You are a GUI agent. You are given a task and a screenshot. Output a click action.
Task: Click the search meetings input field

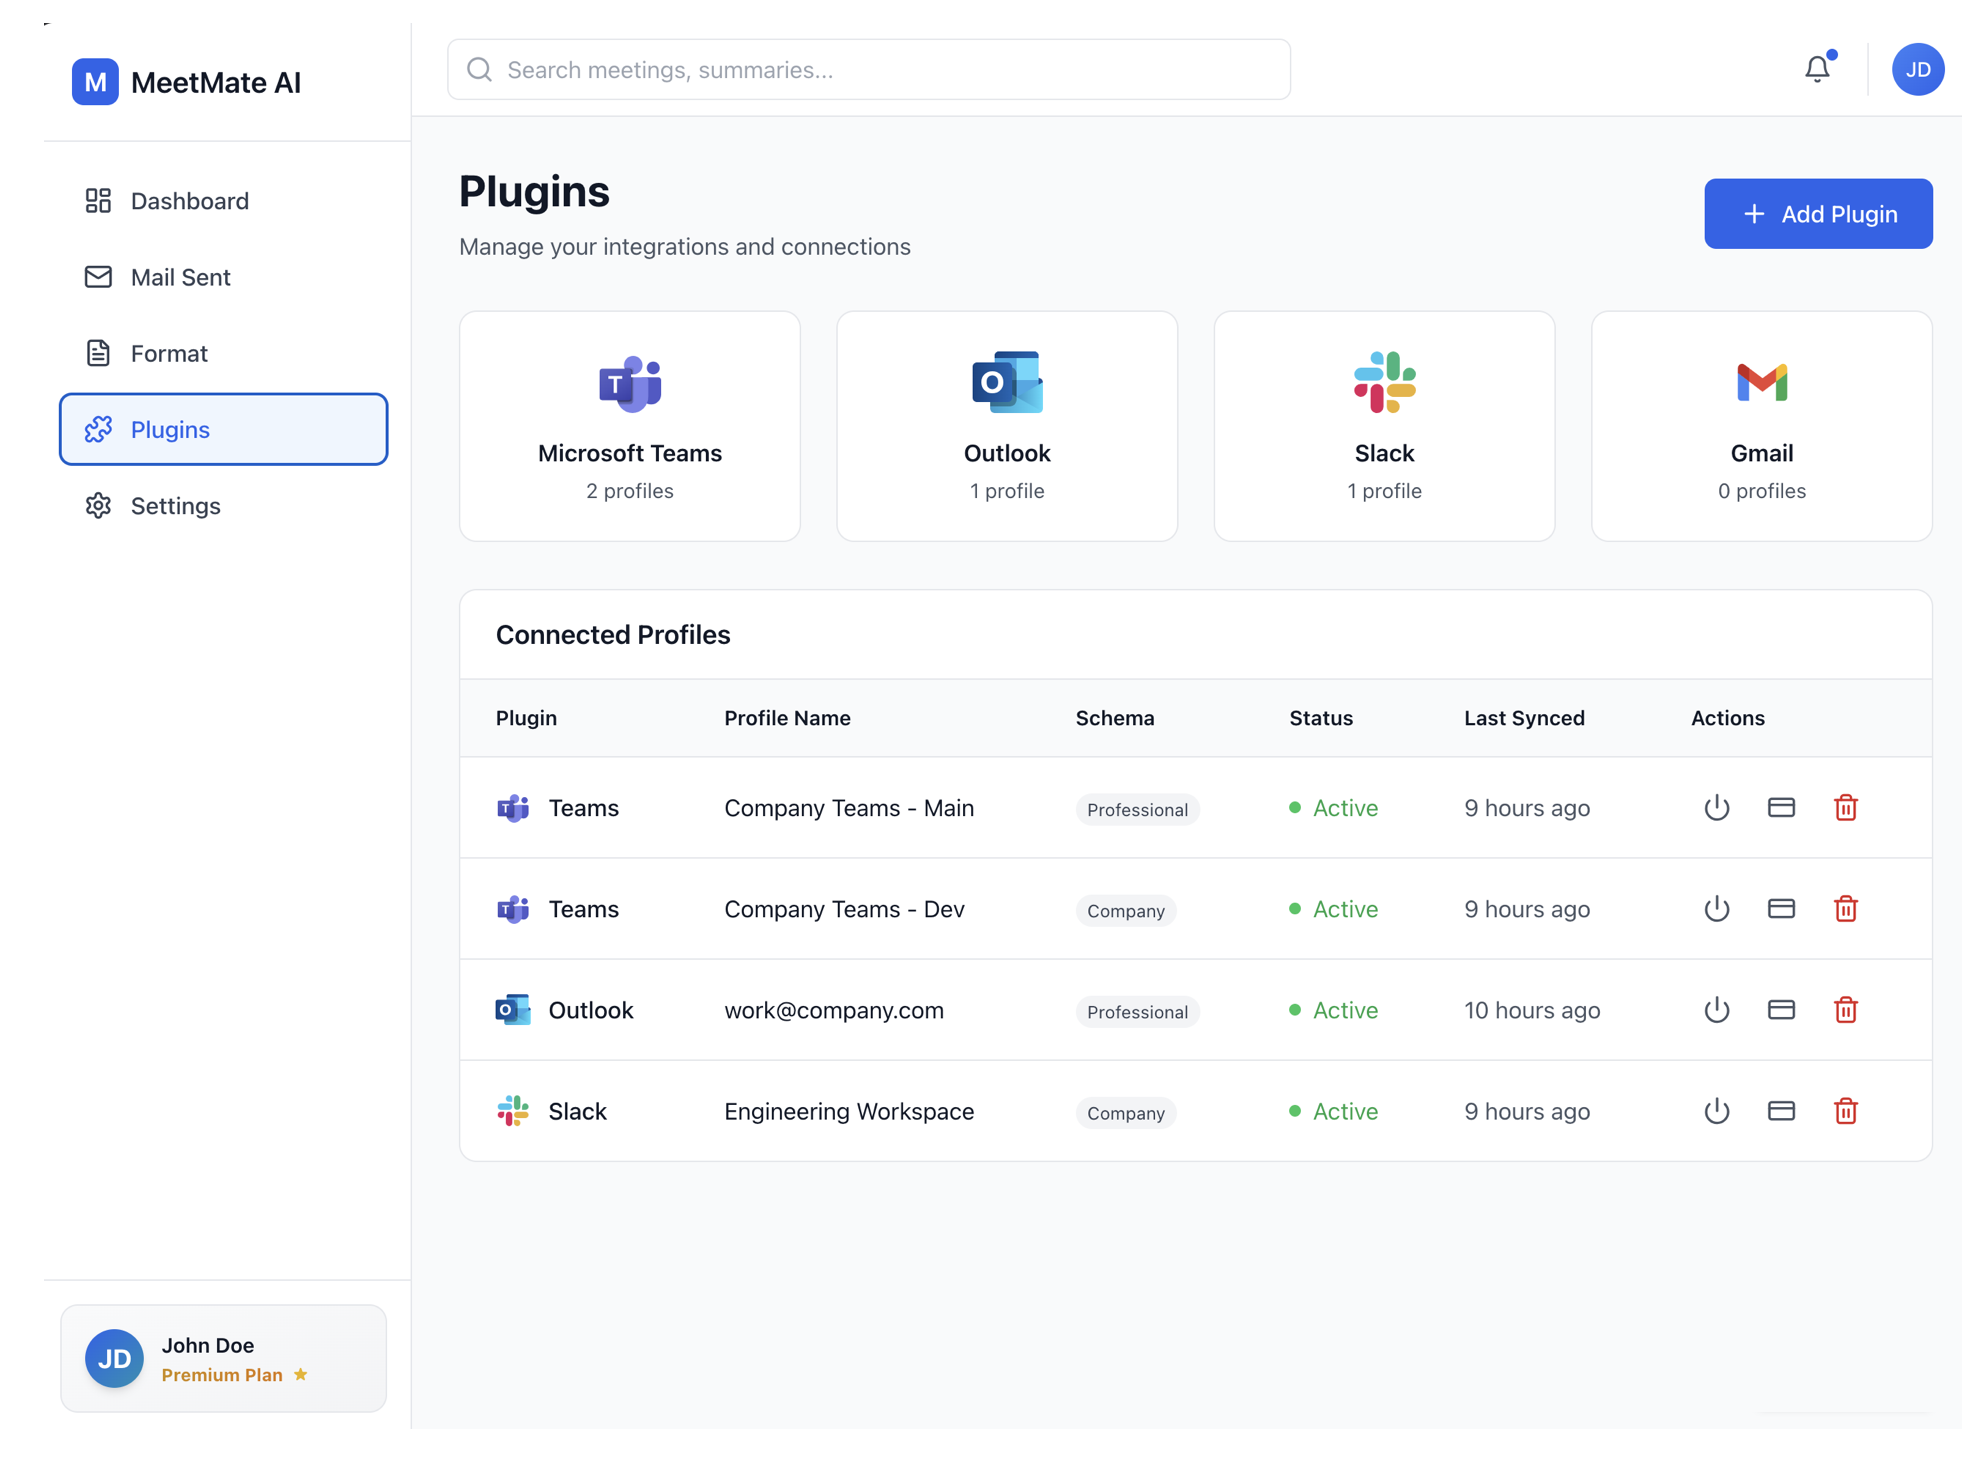click(868, 70)
